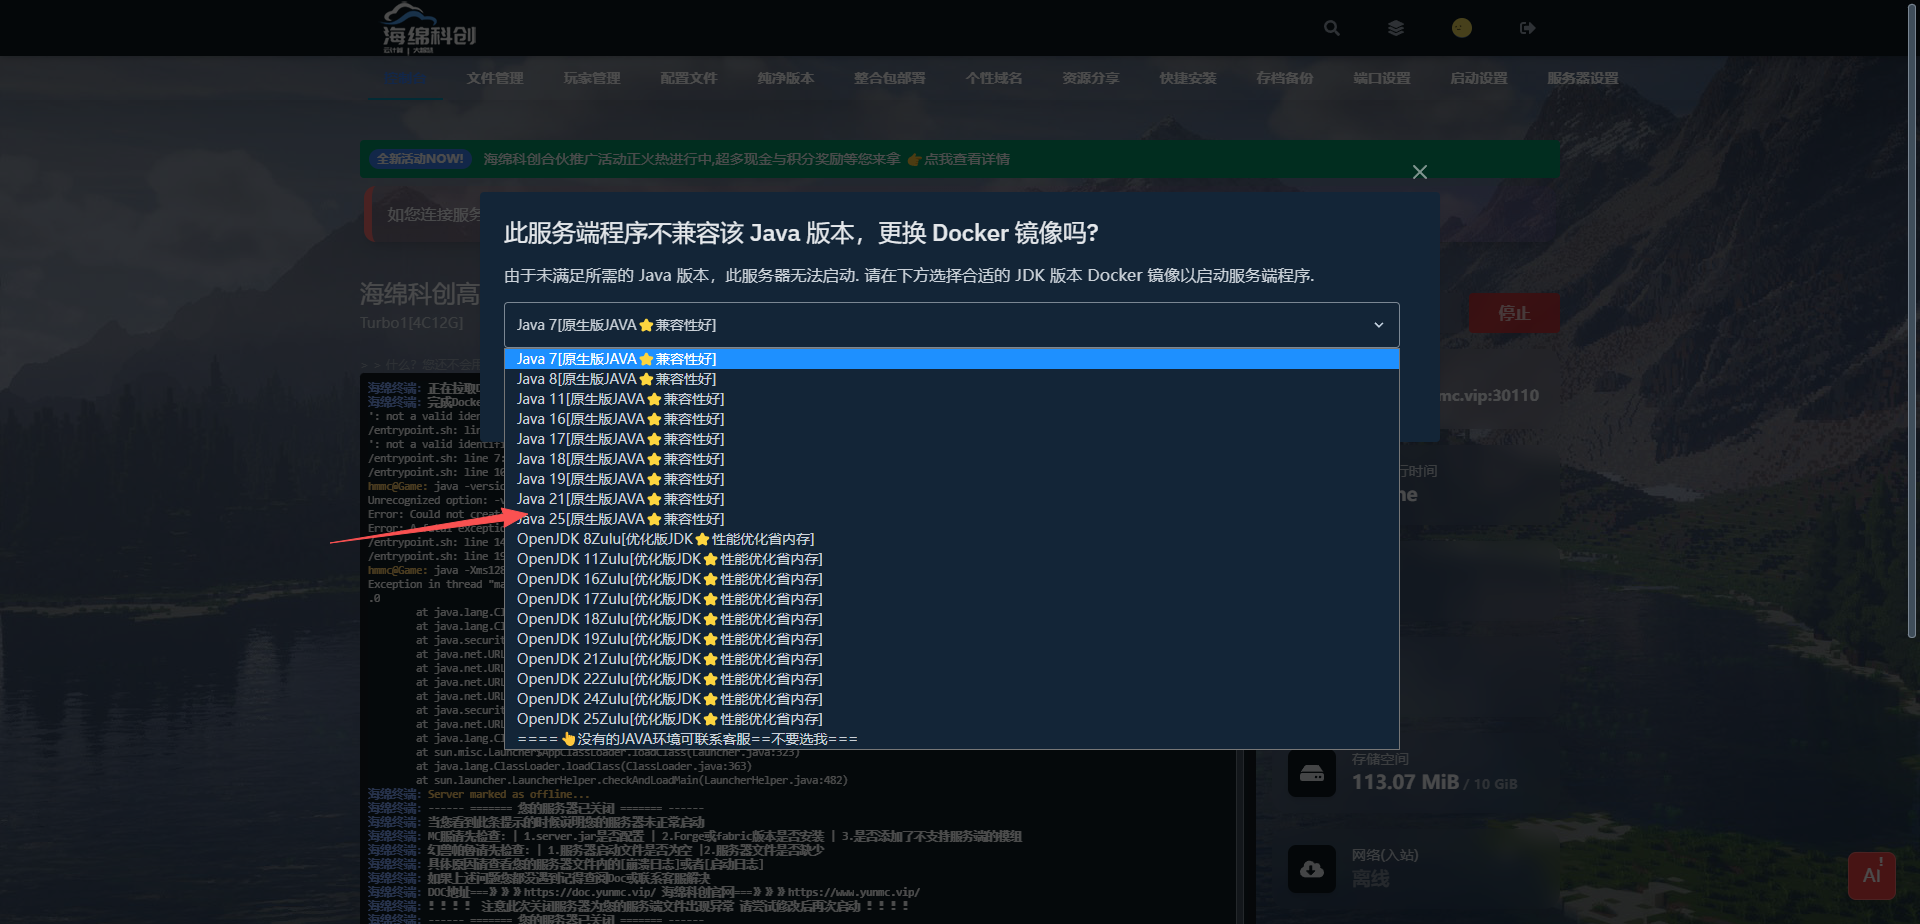Select Java 21 native JAVA option
Screen dimensions: 1920x924
(x=620, y=499)
